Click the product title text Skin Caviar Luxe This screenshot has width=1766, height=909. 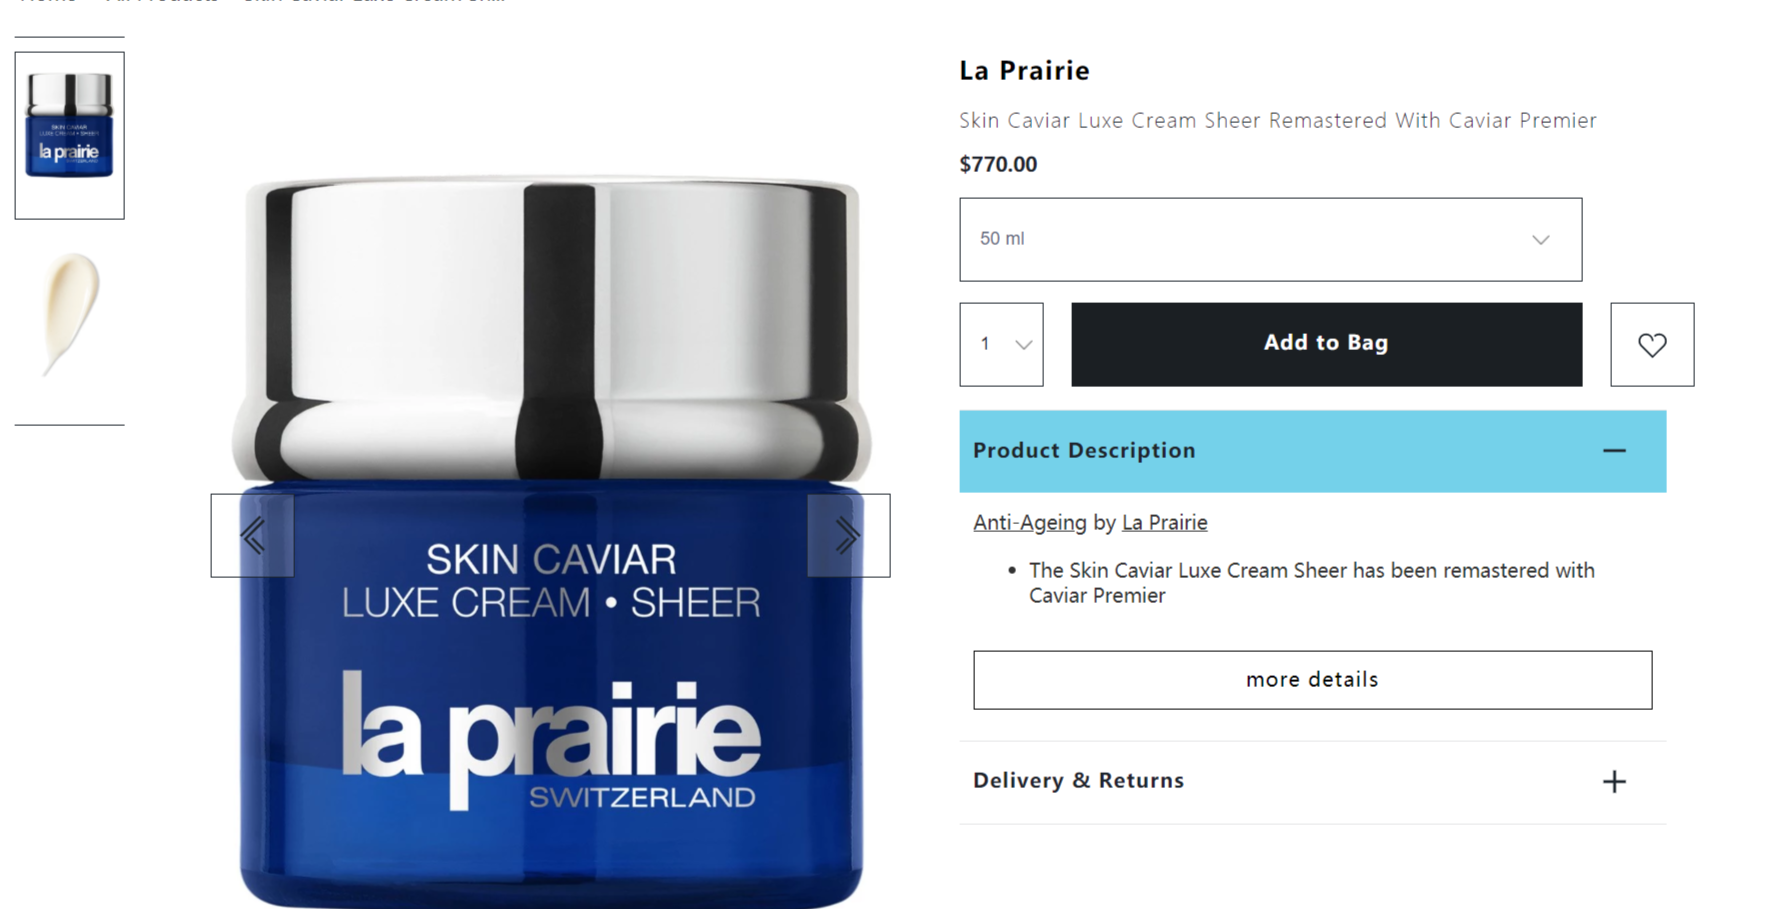1277,120
